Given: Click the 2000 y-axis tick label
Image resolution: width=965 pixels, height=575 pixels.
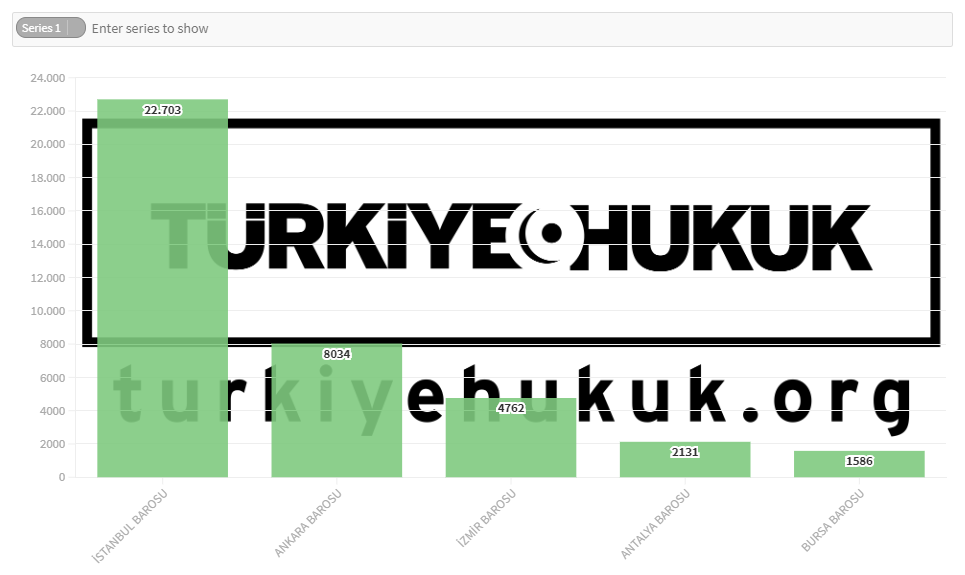Looking at the screenshot, I should coord(52,444).
